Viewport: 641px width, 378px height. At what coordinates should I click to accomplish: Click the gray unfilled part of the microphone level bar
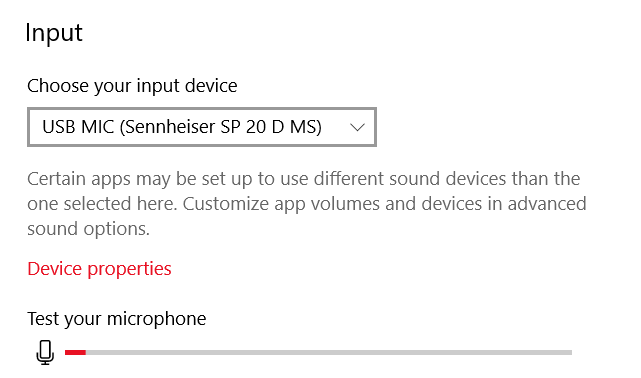(329, 352)
